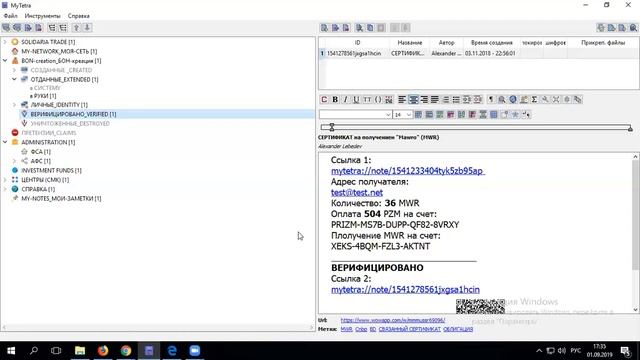Toggle show formatting paragraph marks
The image size is (640, 360).
click(x=491, y=99)
